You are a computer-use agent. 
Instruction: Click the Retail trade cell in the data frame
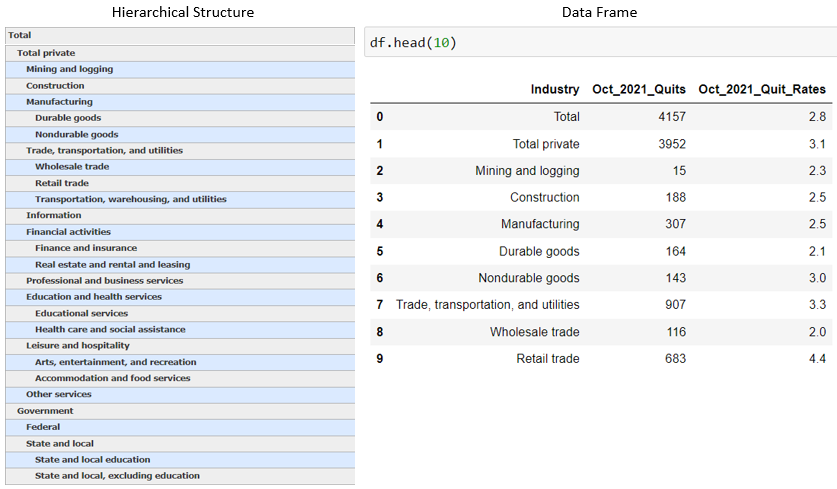(x=547, y=358)
